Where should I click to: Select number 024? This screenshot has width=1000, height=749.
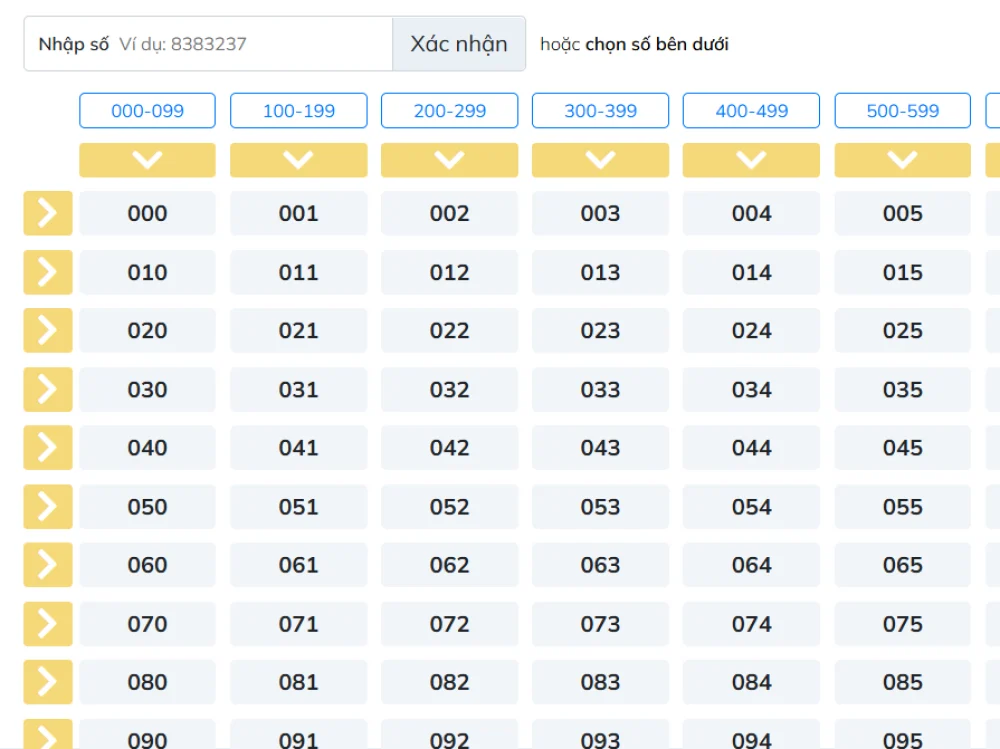(x=751, y=330)
